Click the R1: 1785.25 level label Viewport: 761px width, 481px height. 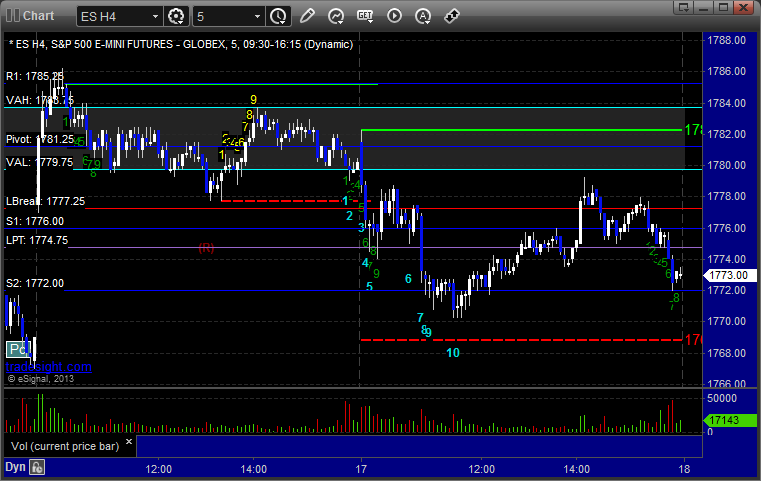(x=35, y=76)
